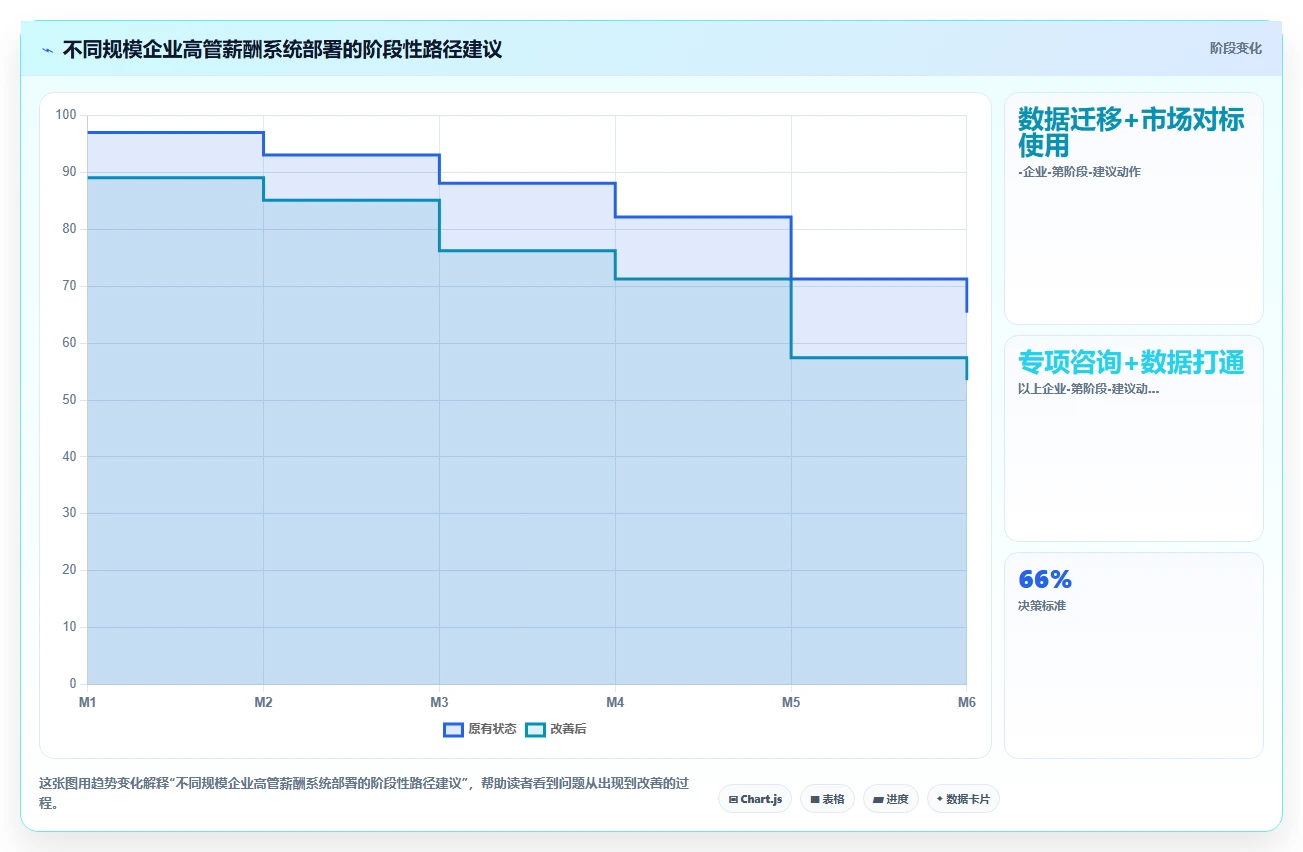Click the Chart.js tag chip
The height and width of the screenshot is (852, 1303).
tap(755, 799)
